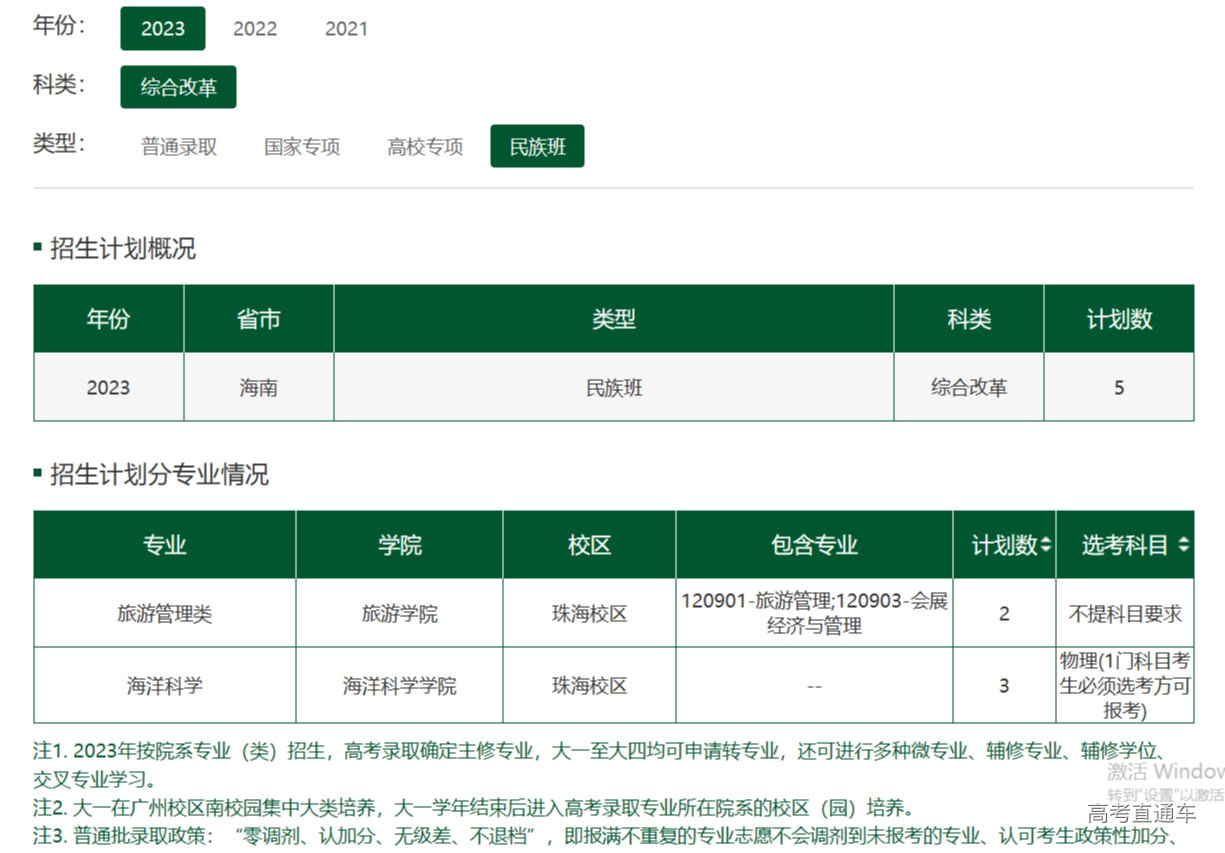Screen dimensions: 1225x853
Task: Click the 民族班 type tab
Action: (x=537, y=147)
